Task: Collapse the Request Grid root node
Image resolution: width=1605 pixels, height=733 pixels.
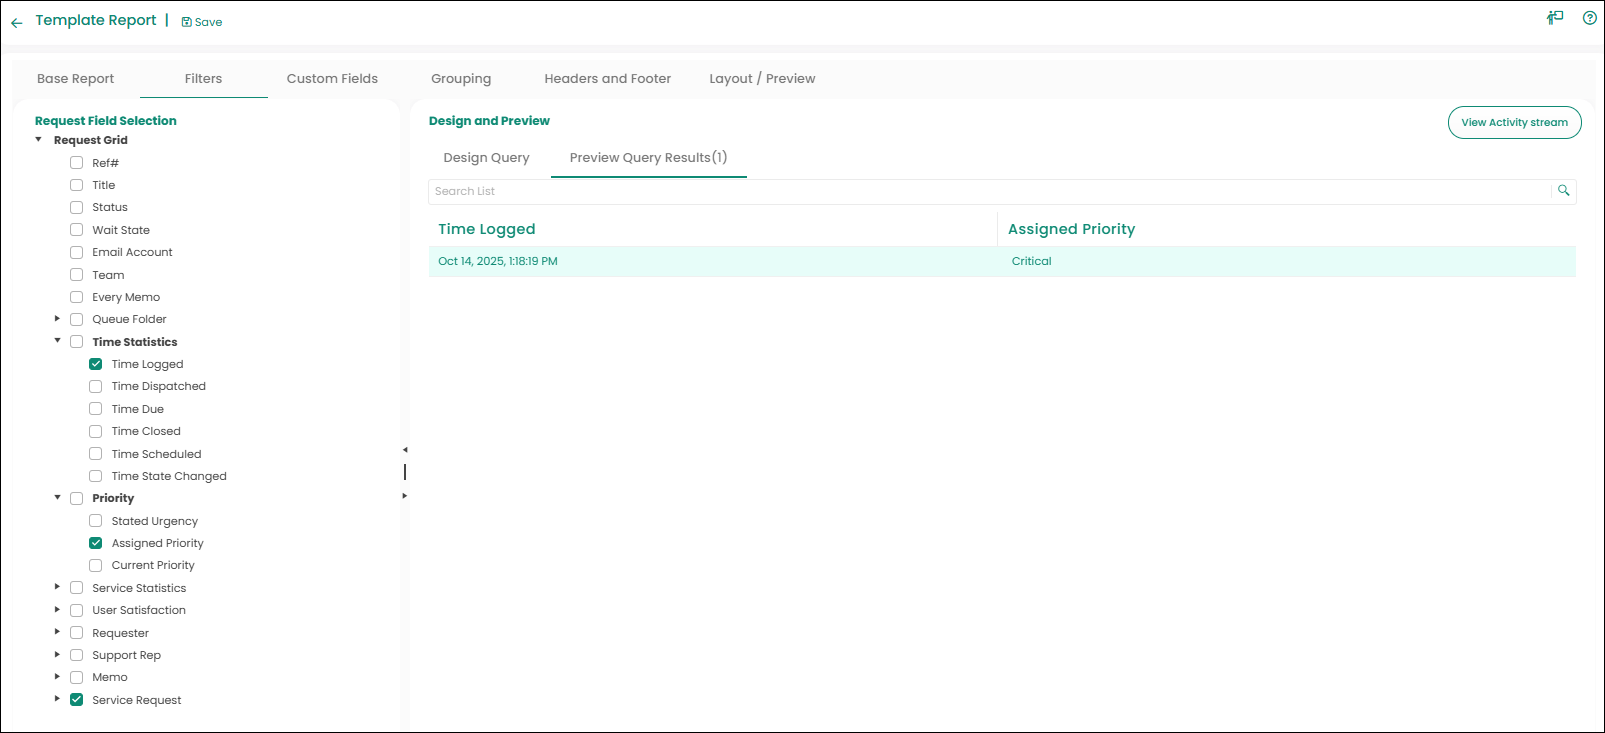Action: (x=39, y=140)
